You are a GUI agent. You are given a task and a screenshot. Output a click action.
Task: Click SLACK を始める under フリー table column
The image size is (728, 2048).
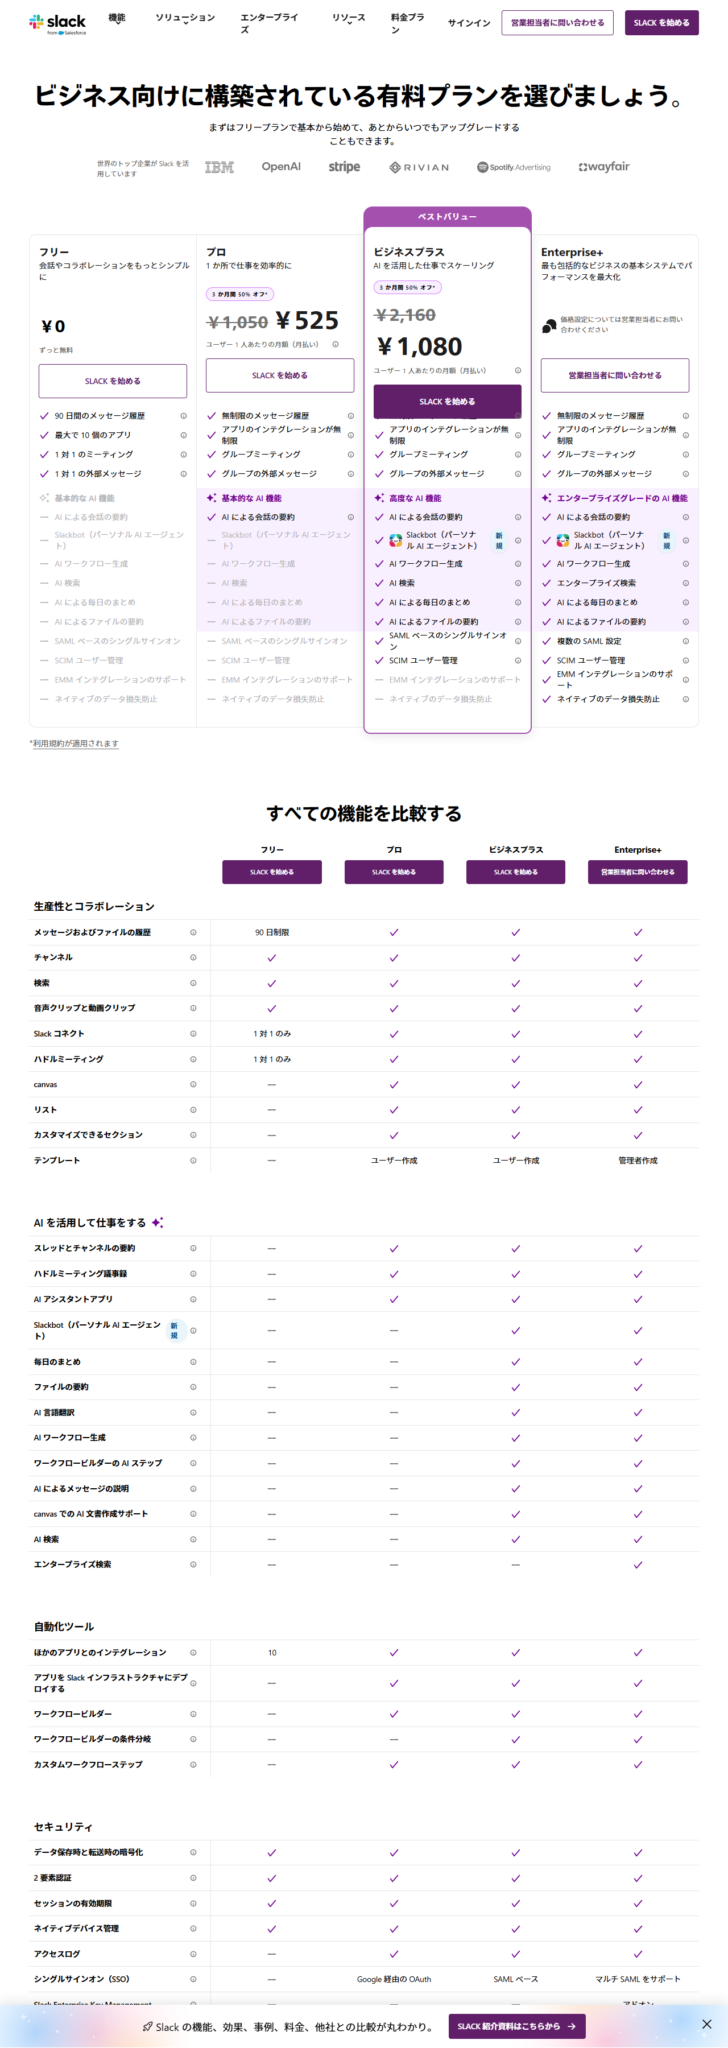pos(272,872)
